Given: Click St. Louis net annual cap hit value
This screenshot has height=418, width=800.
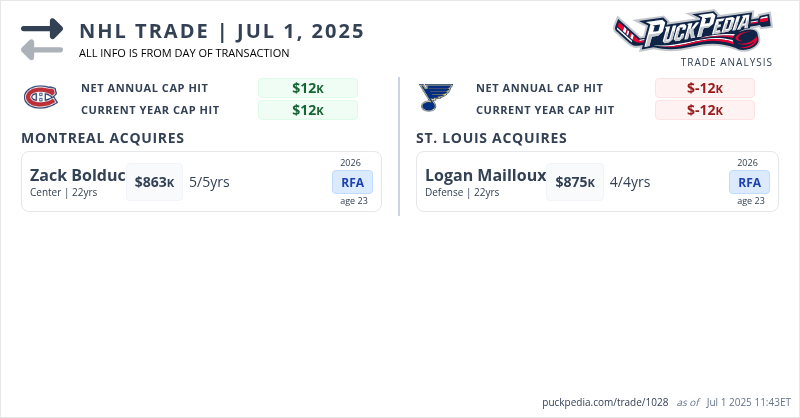Looking at the screenshot, I should coord(705,88).
